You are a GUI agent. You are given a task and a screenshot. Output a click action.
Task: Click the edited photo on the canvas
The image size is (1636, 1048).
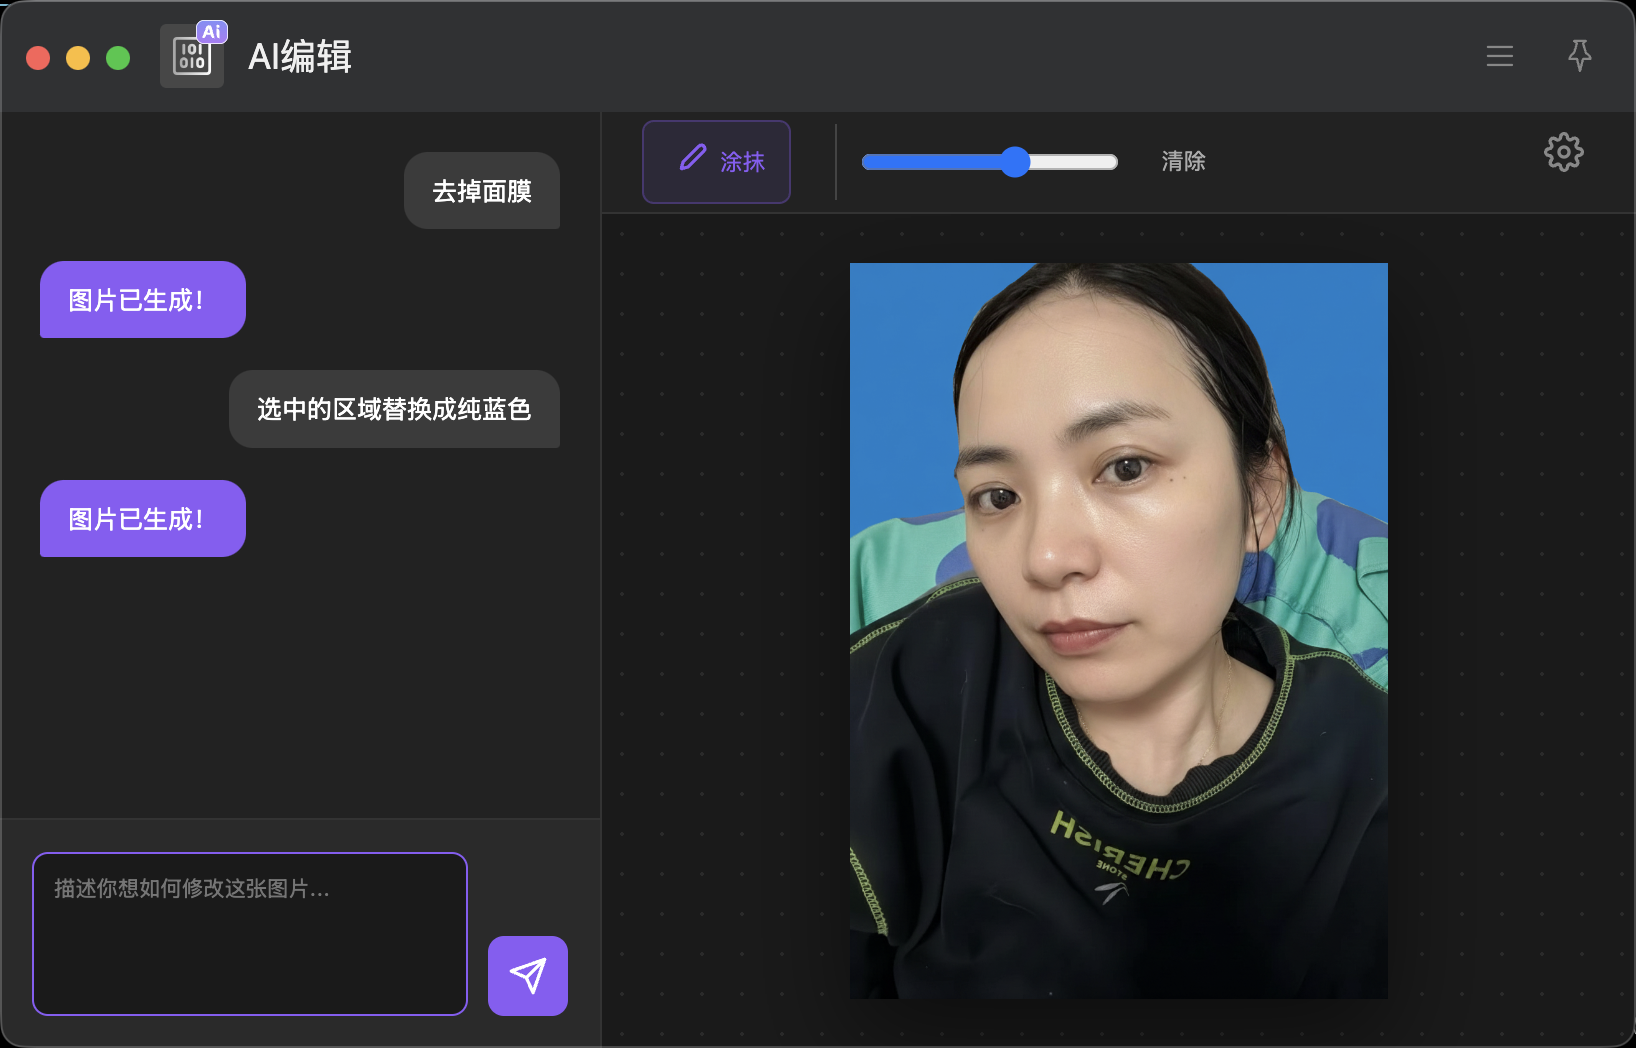pyautogui.click(x=1118, y=630)
